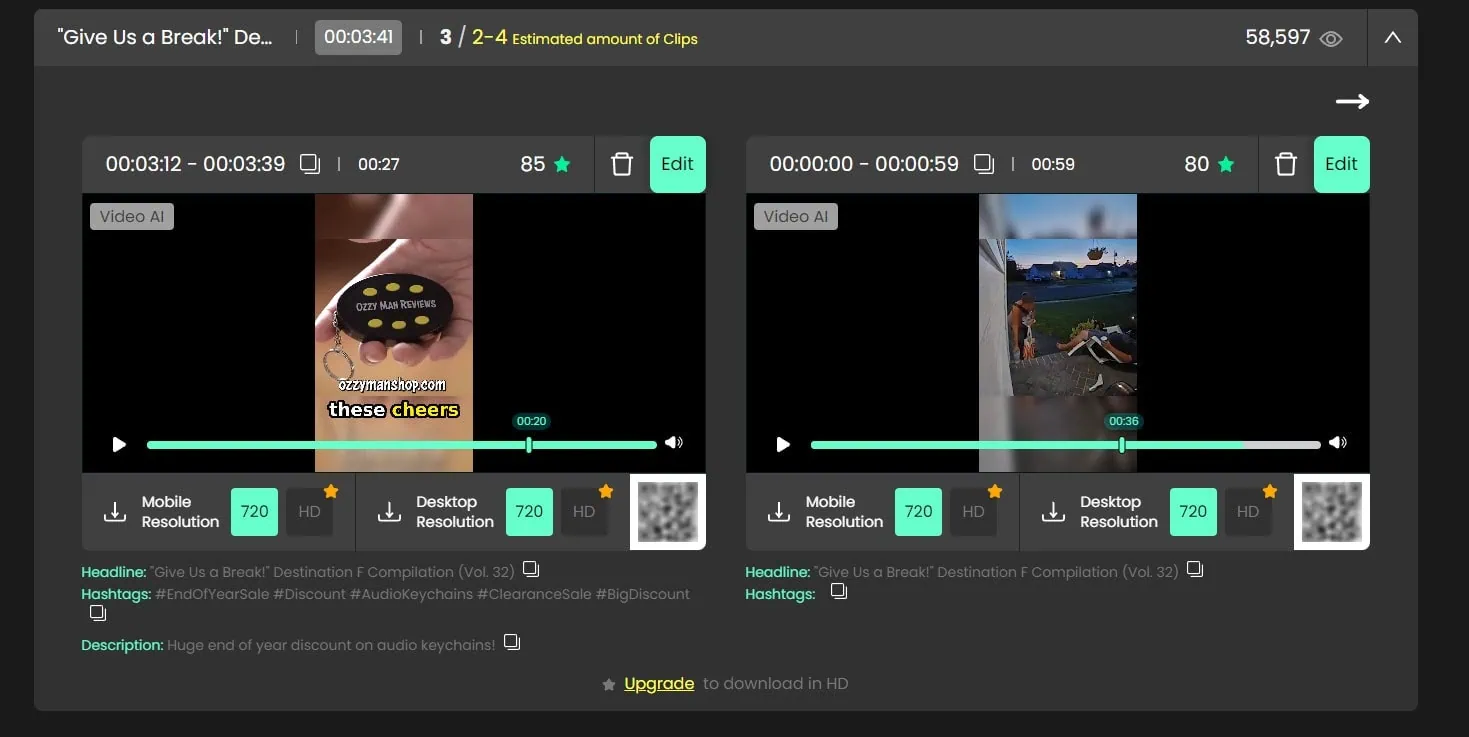Copy the second clip headline

pos(1195,570)
